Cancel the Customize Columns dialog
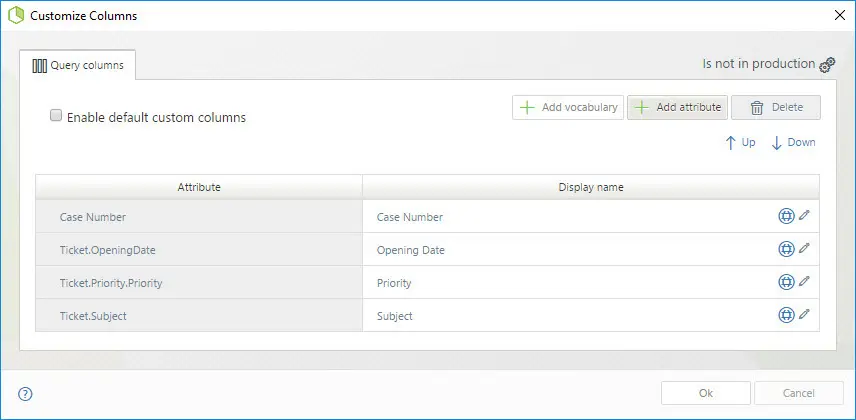The height and width of the screenshot is (420, 856). [799, 393]
